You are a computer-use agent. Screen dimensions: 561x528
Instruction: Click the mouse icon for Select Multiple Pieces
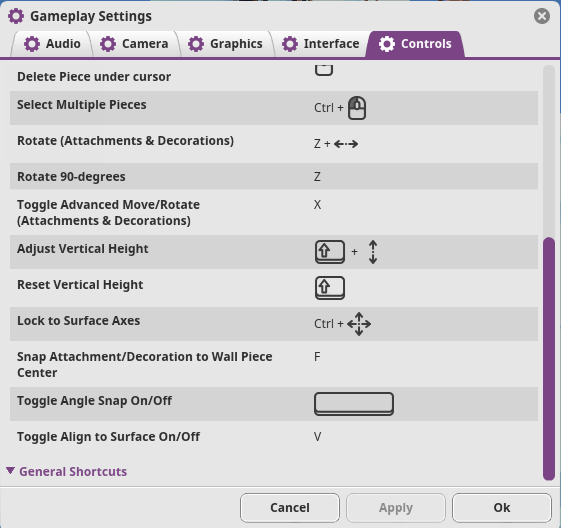(357, 108)
